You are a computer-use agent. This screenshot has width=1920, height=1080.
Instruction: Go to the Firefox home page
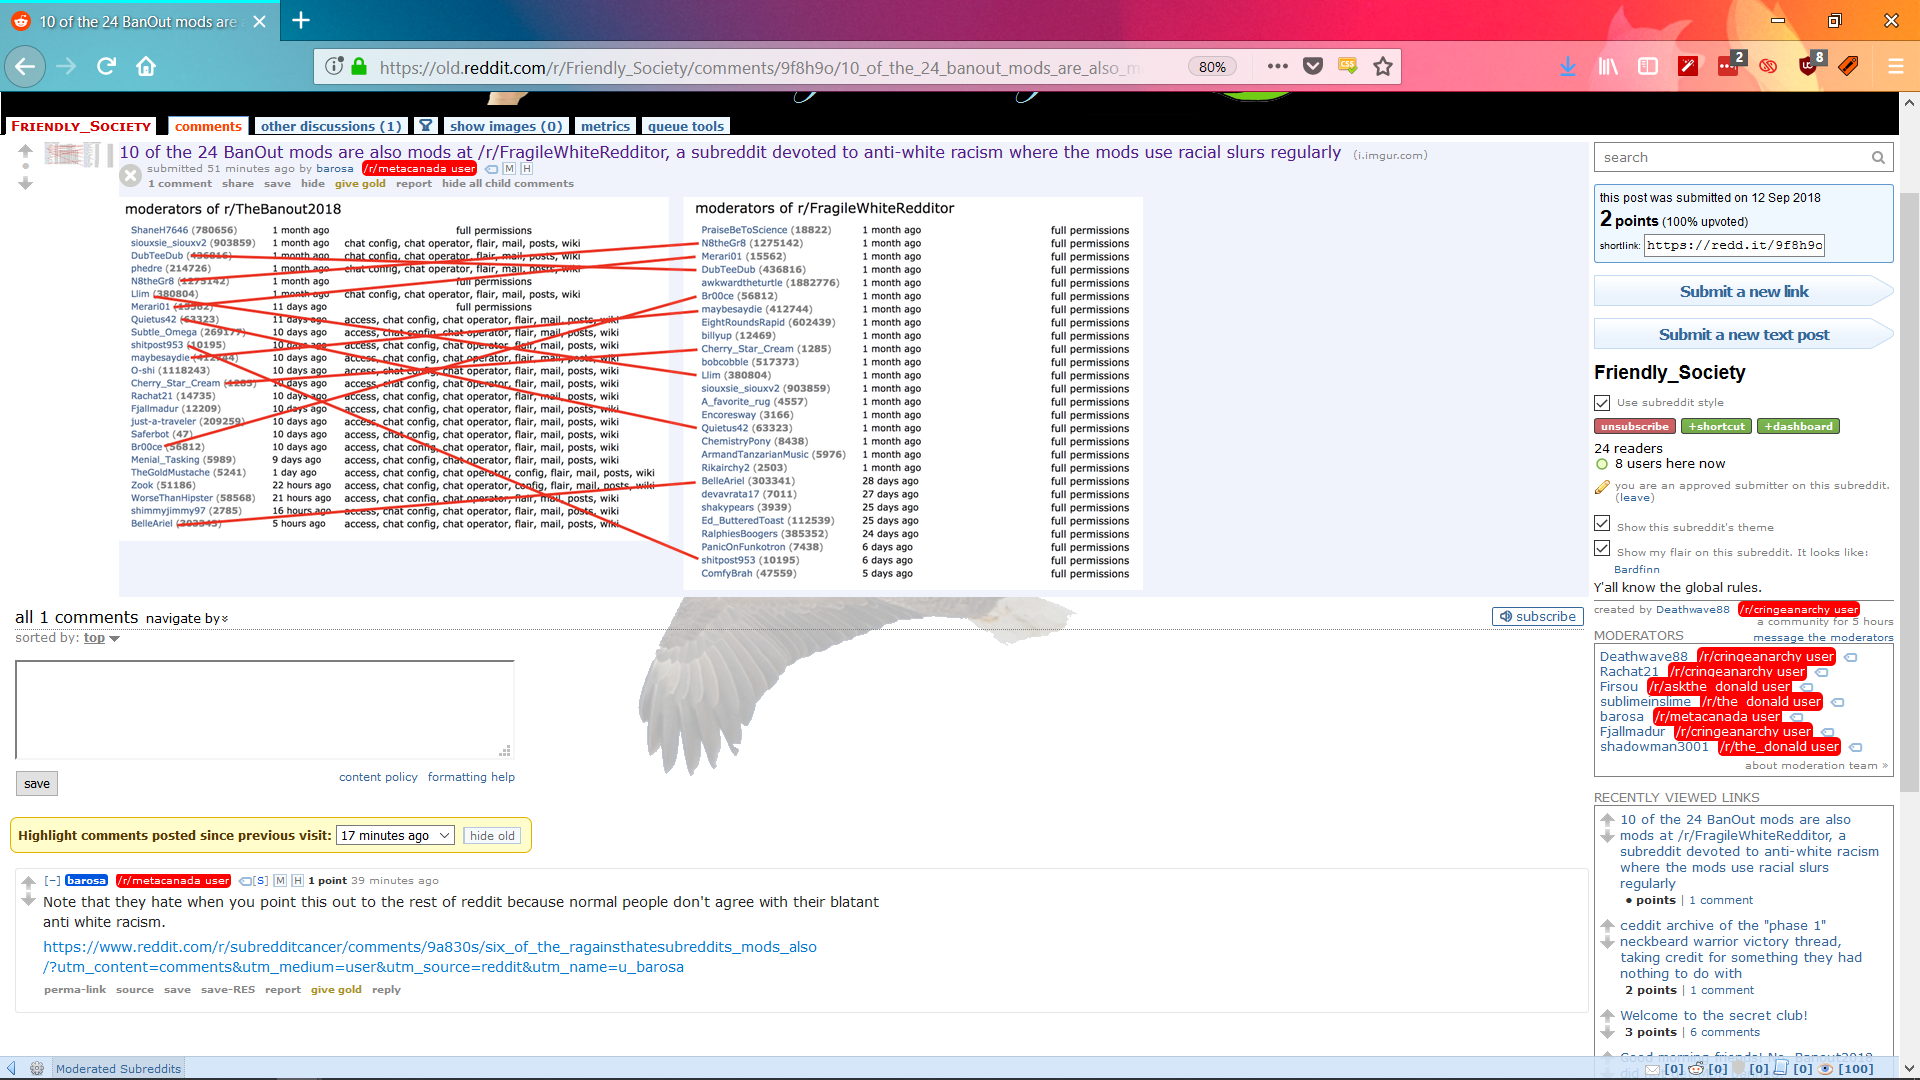click(146, 66)
